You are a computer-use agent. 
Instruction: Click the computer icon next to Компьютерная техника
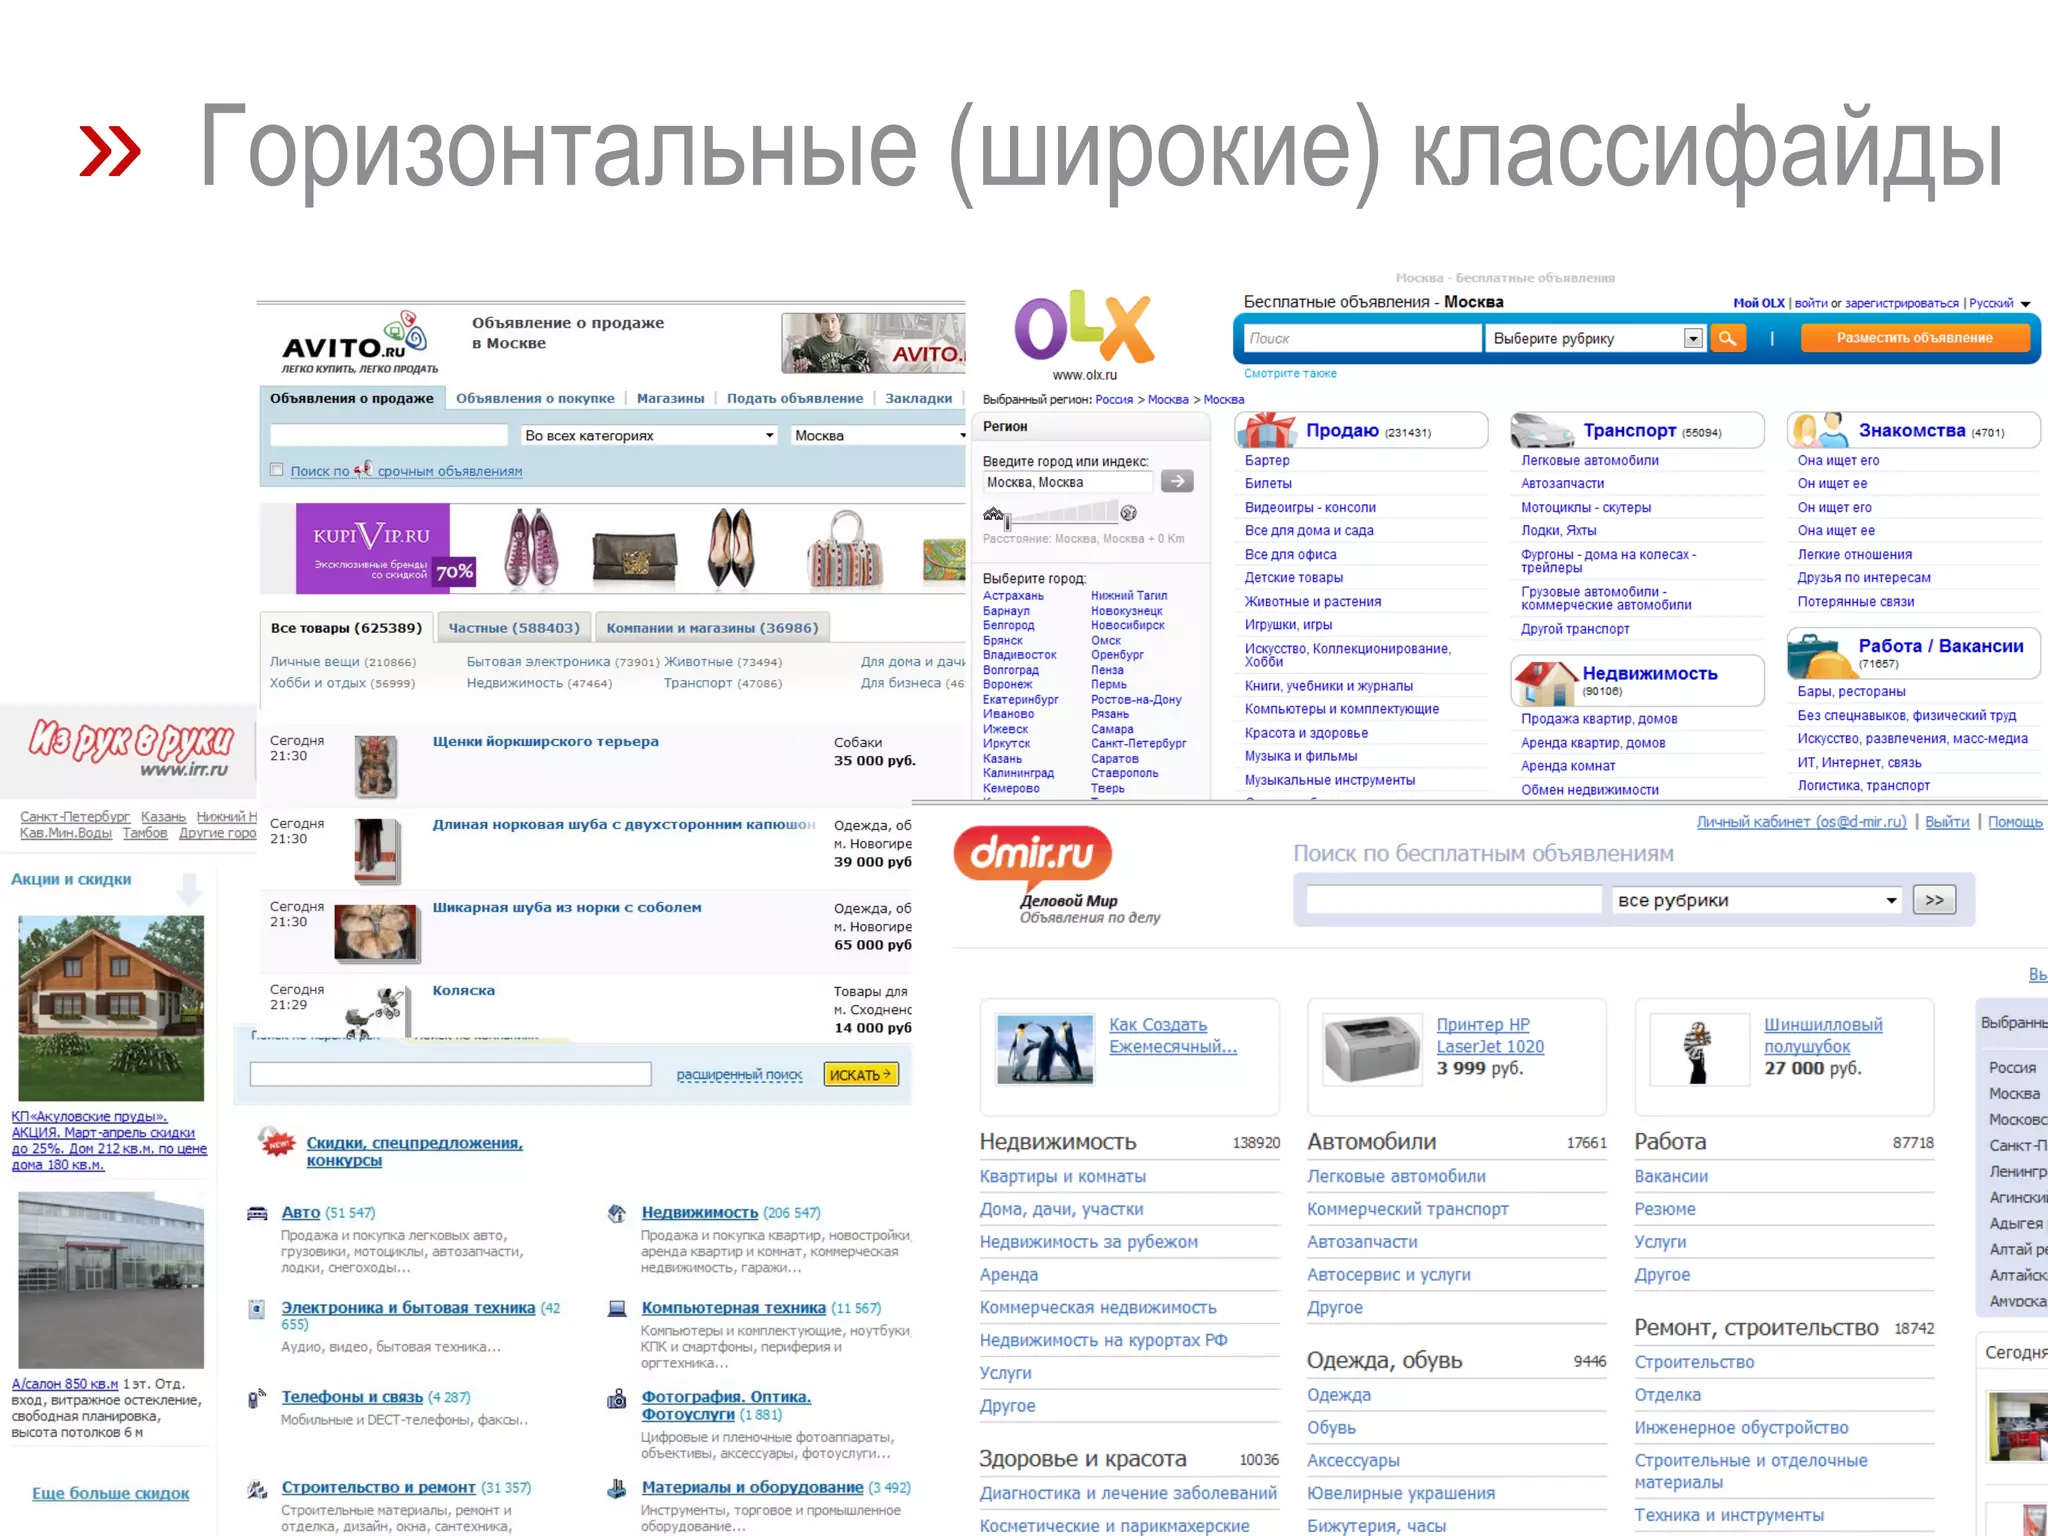[x=617, y=1308]
